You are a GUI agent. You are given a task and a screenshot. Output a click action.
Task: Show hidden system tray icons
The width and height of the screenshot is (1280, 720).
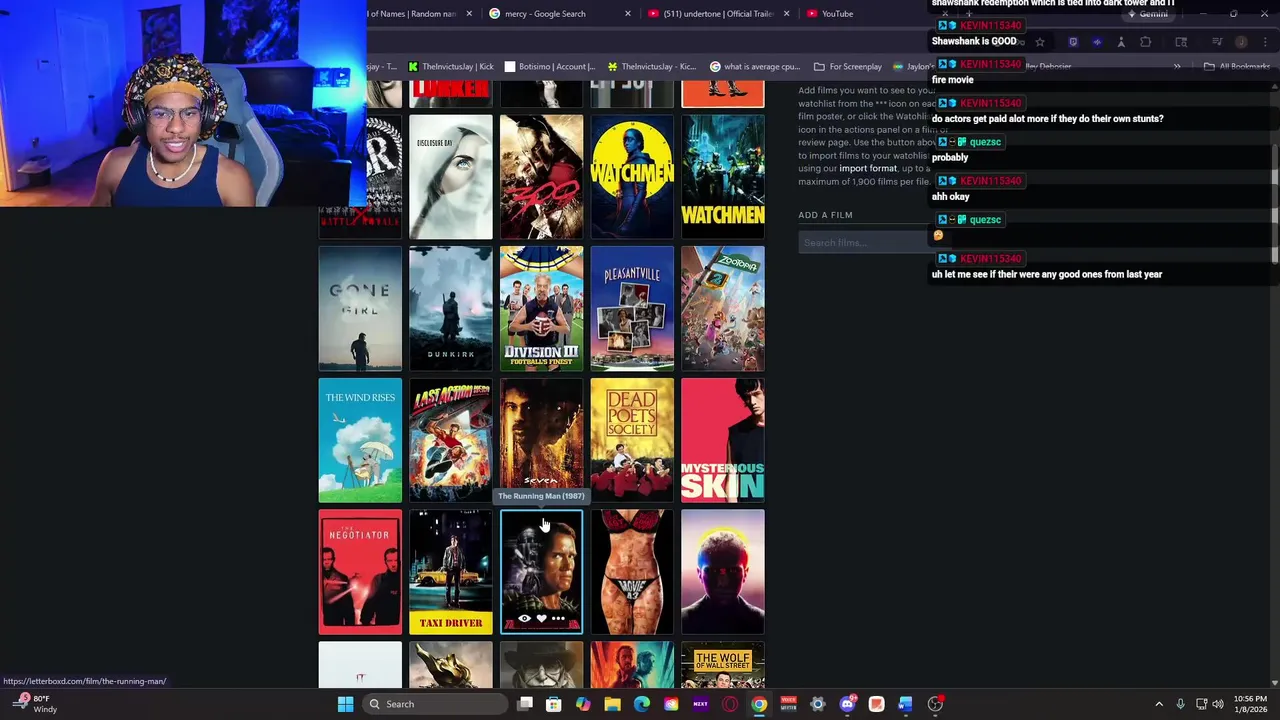(1159, 704)
